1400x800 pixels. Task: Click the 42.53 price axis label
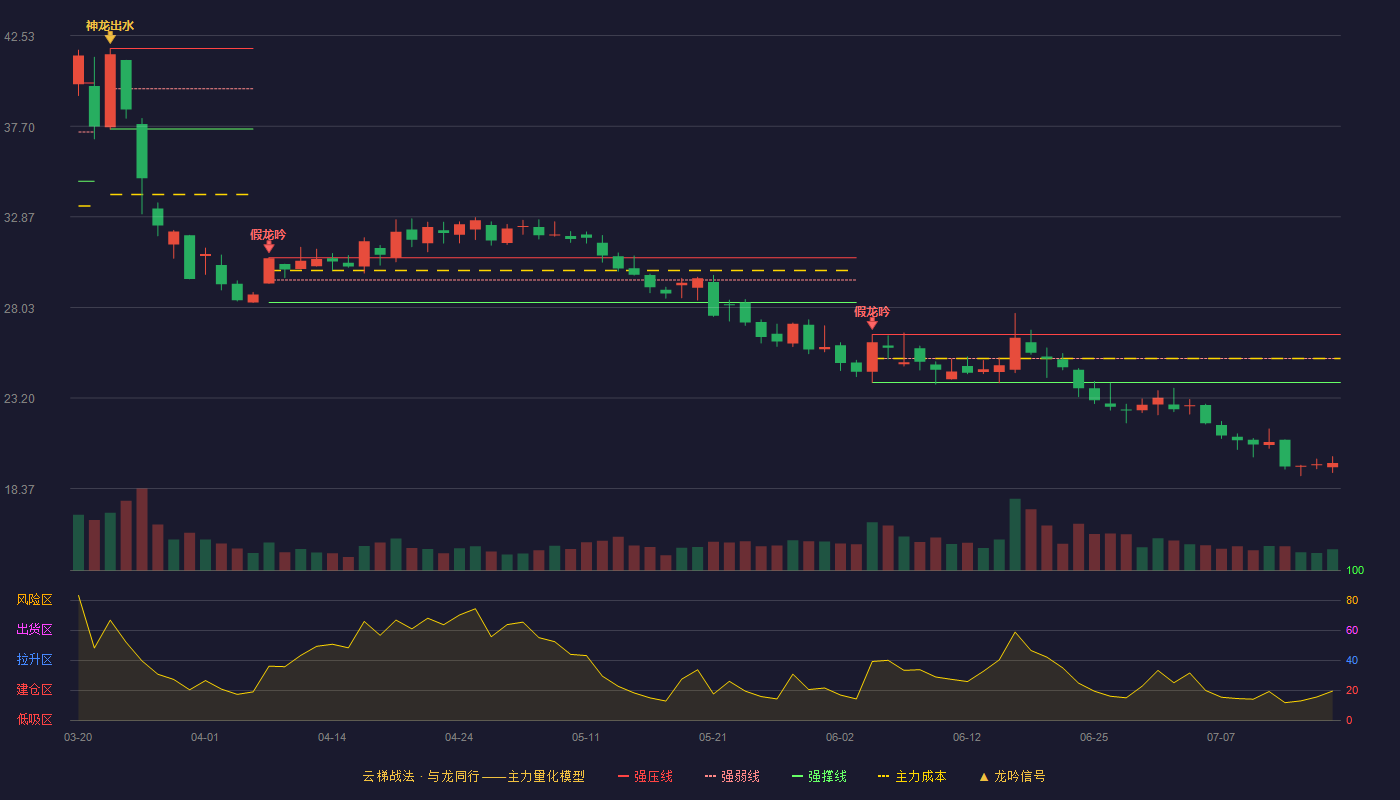19,37
